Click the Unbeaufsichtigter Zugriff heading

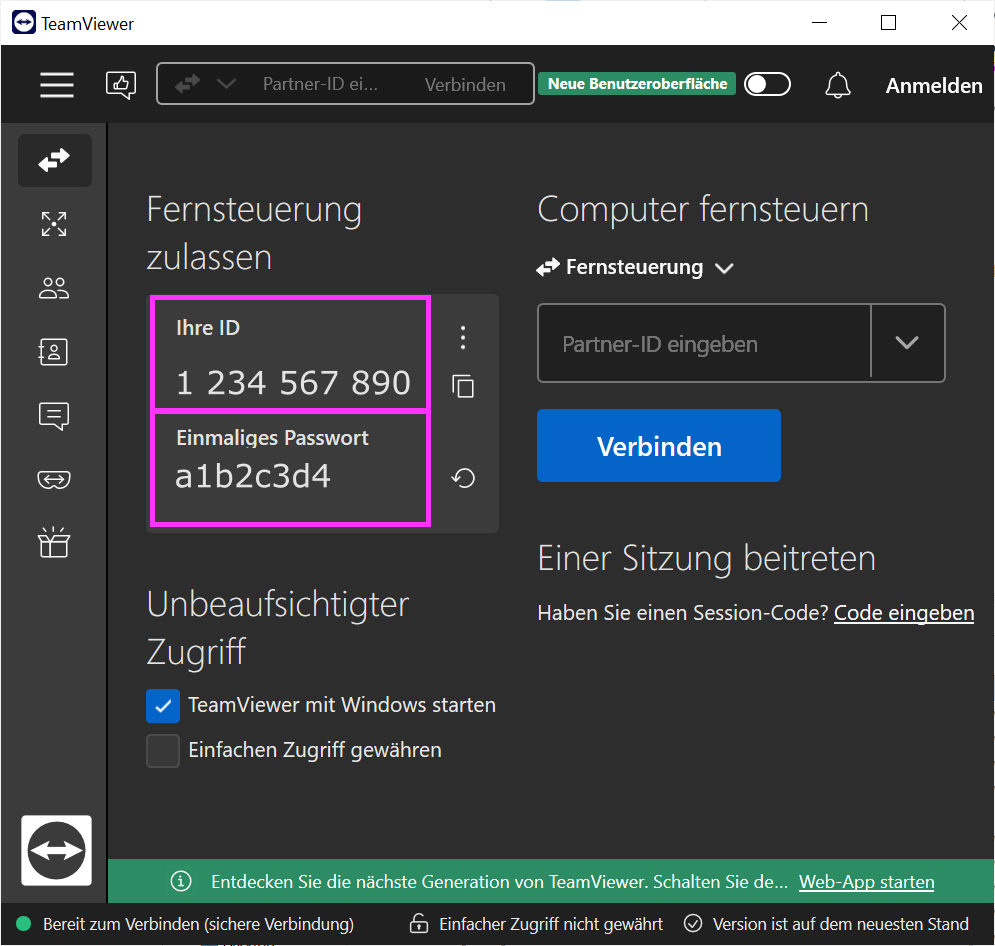pyautogui.click(x=277, y=627)
